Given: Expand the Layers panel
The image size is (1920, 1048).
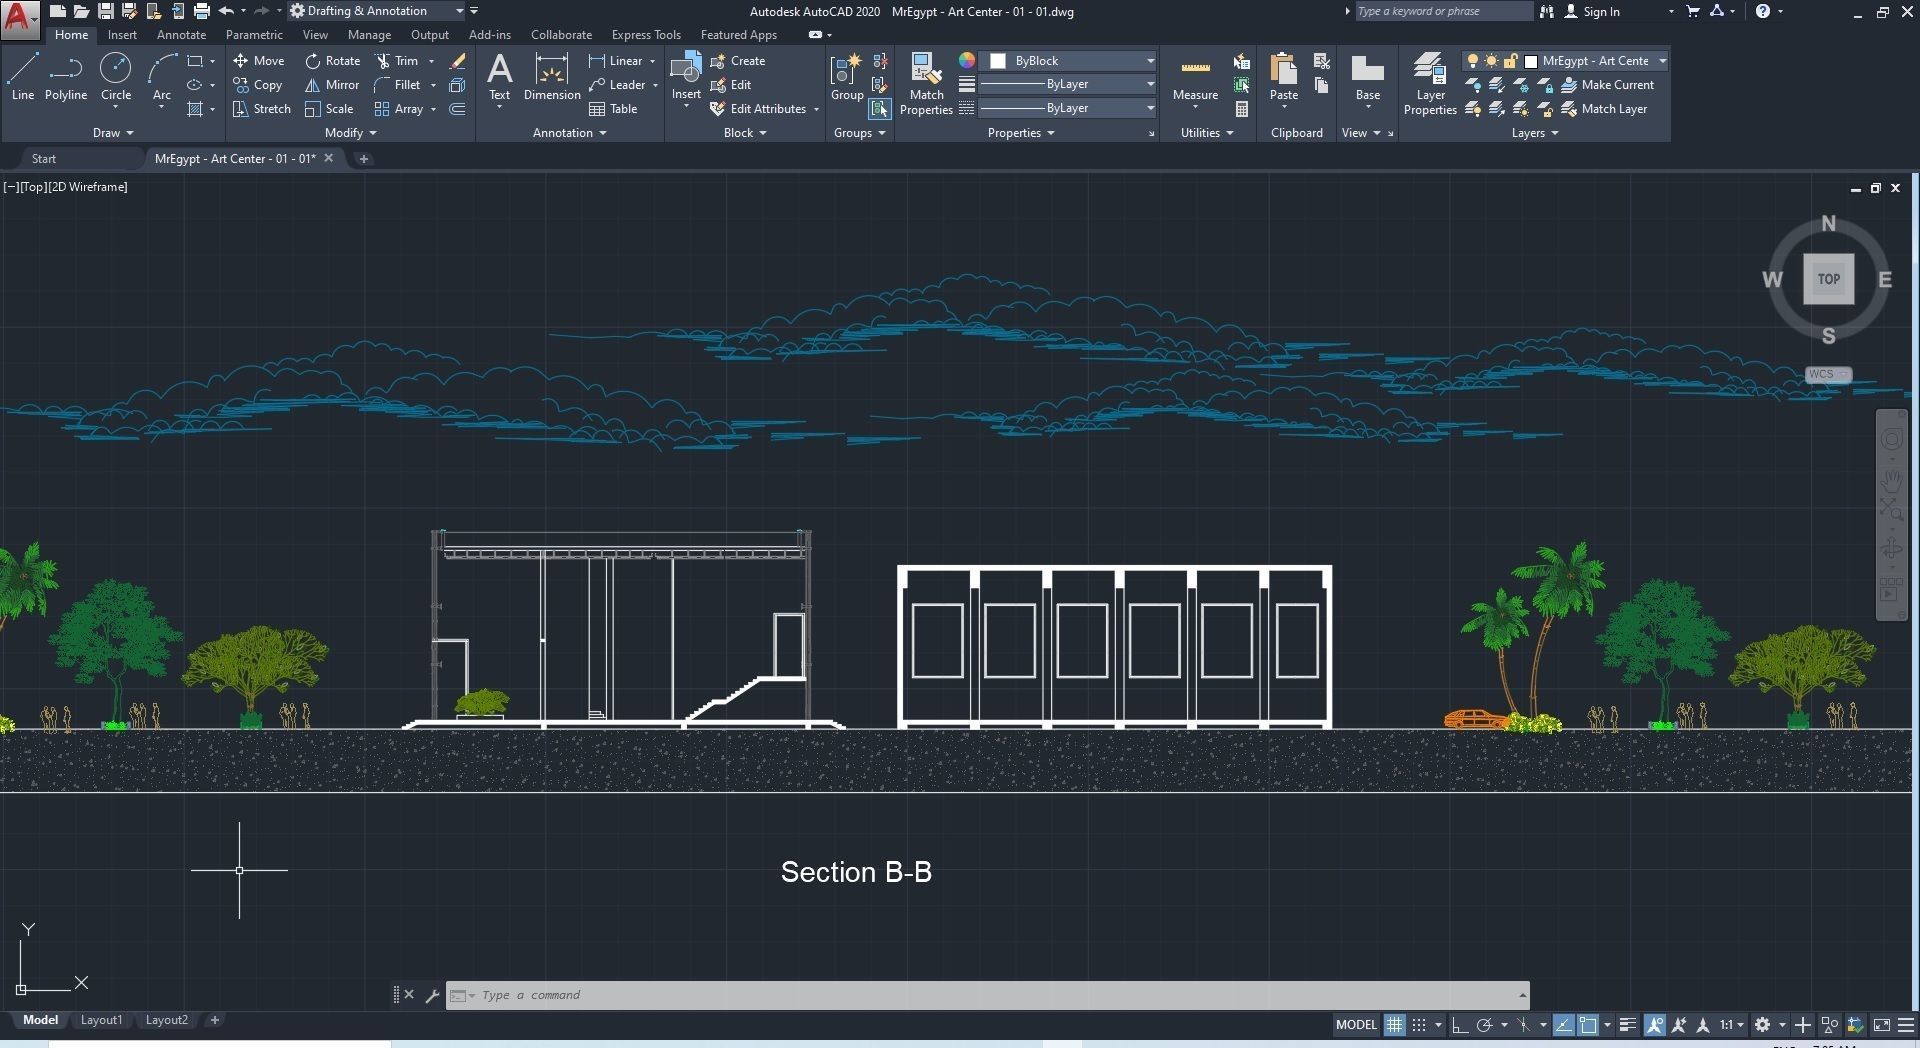Looking at the screenshot, I should [x=1535, y=133].
